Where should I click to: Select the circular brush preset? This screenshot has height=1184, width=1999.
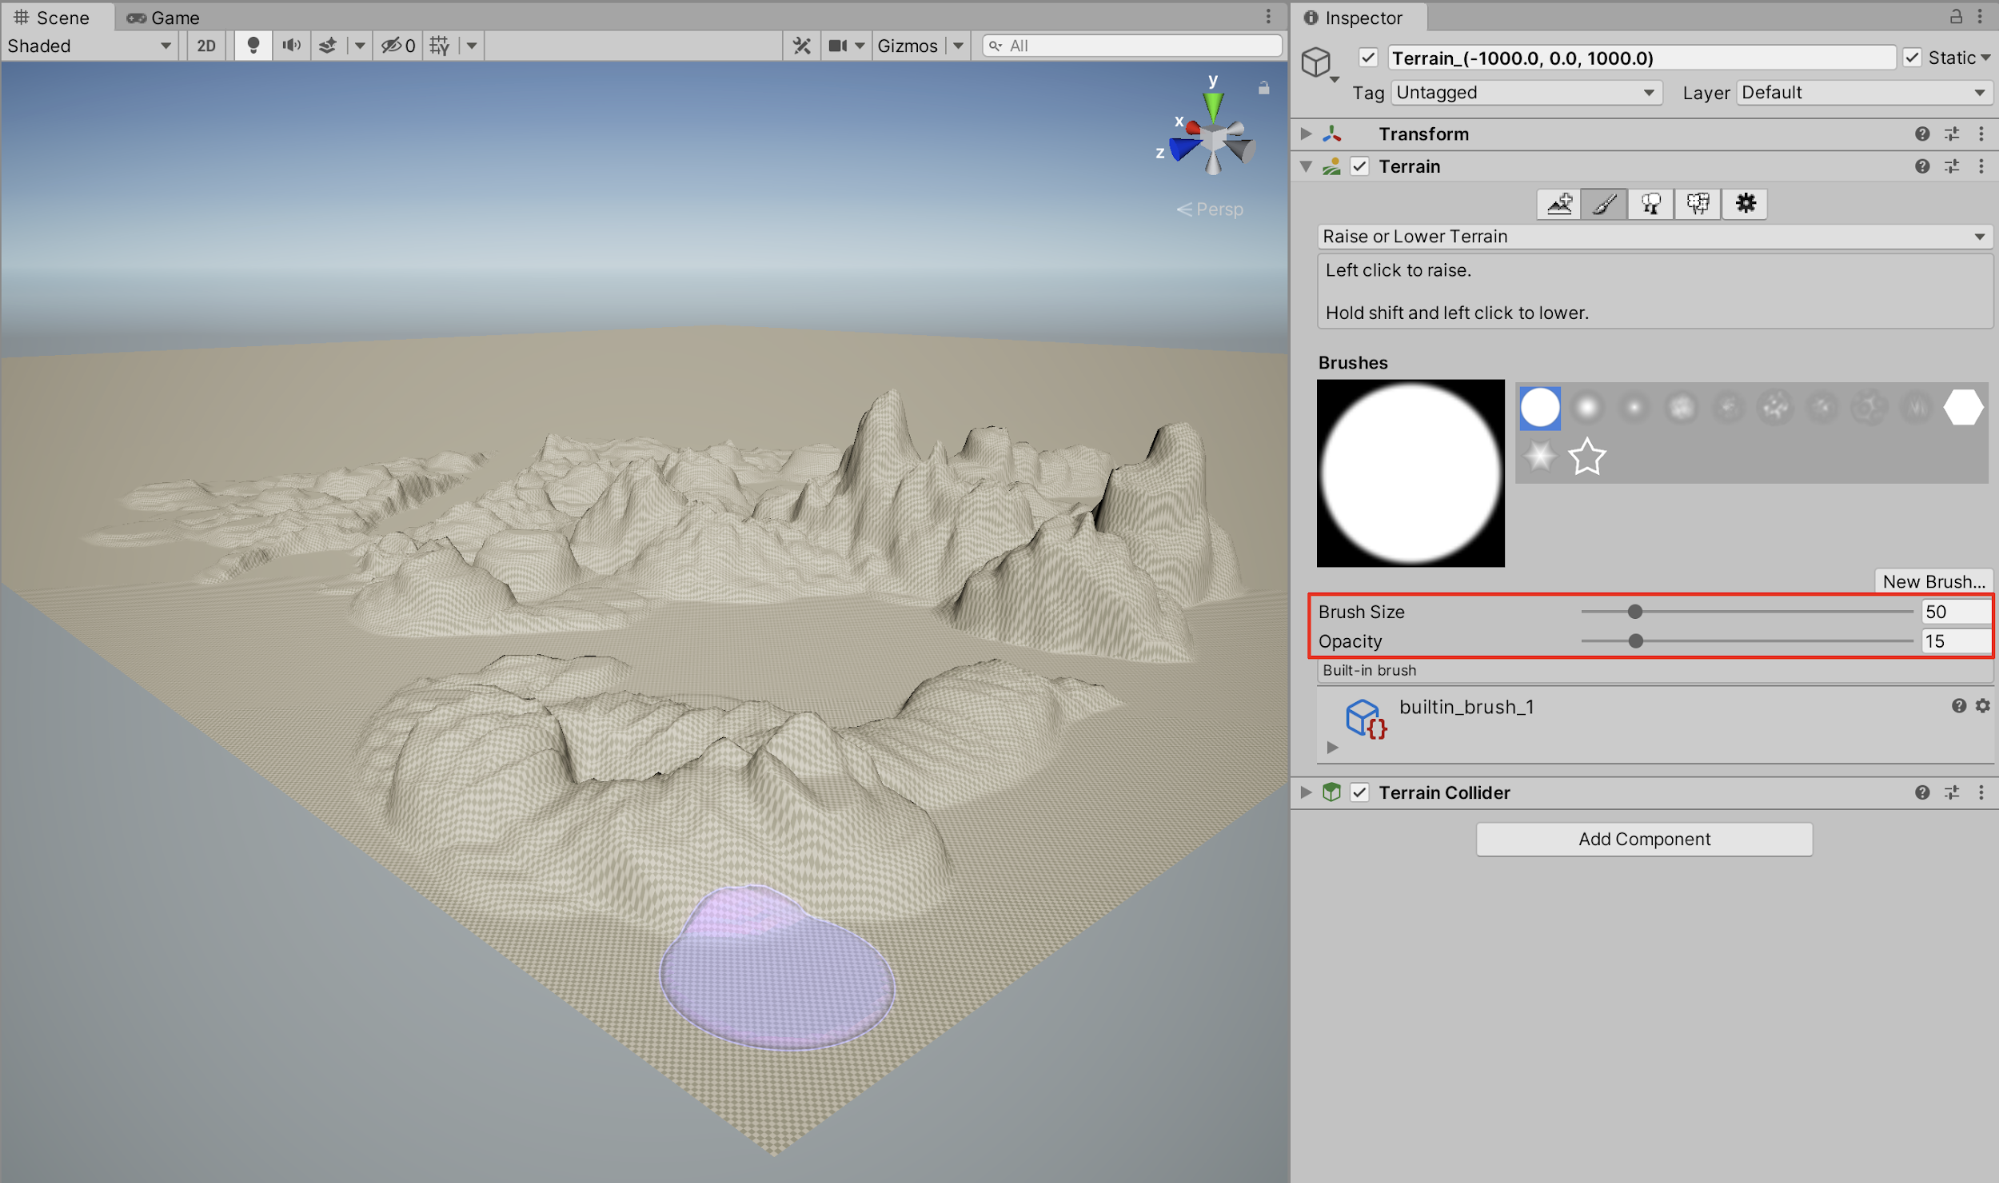[x=1538, y=405]
